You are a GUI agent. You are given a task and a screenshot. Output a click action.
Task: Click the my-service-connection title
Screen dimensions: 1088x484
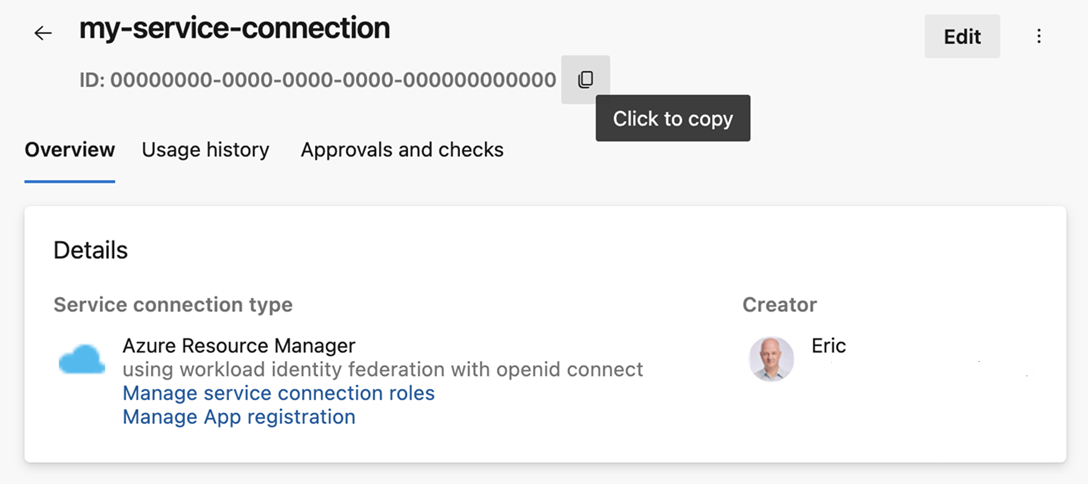tap(234, 29)
